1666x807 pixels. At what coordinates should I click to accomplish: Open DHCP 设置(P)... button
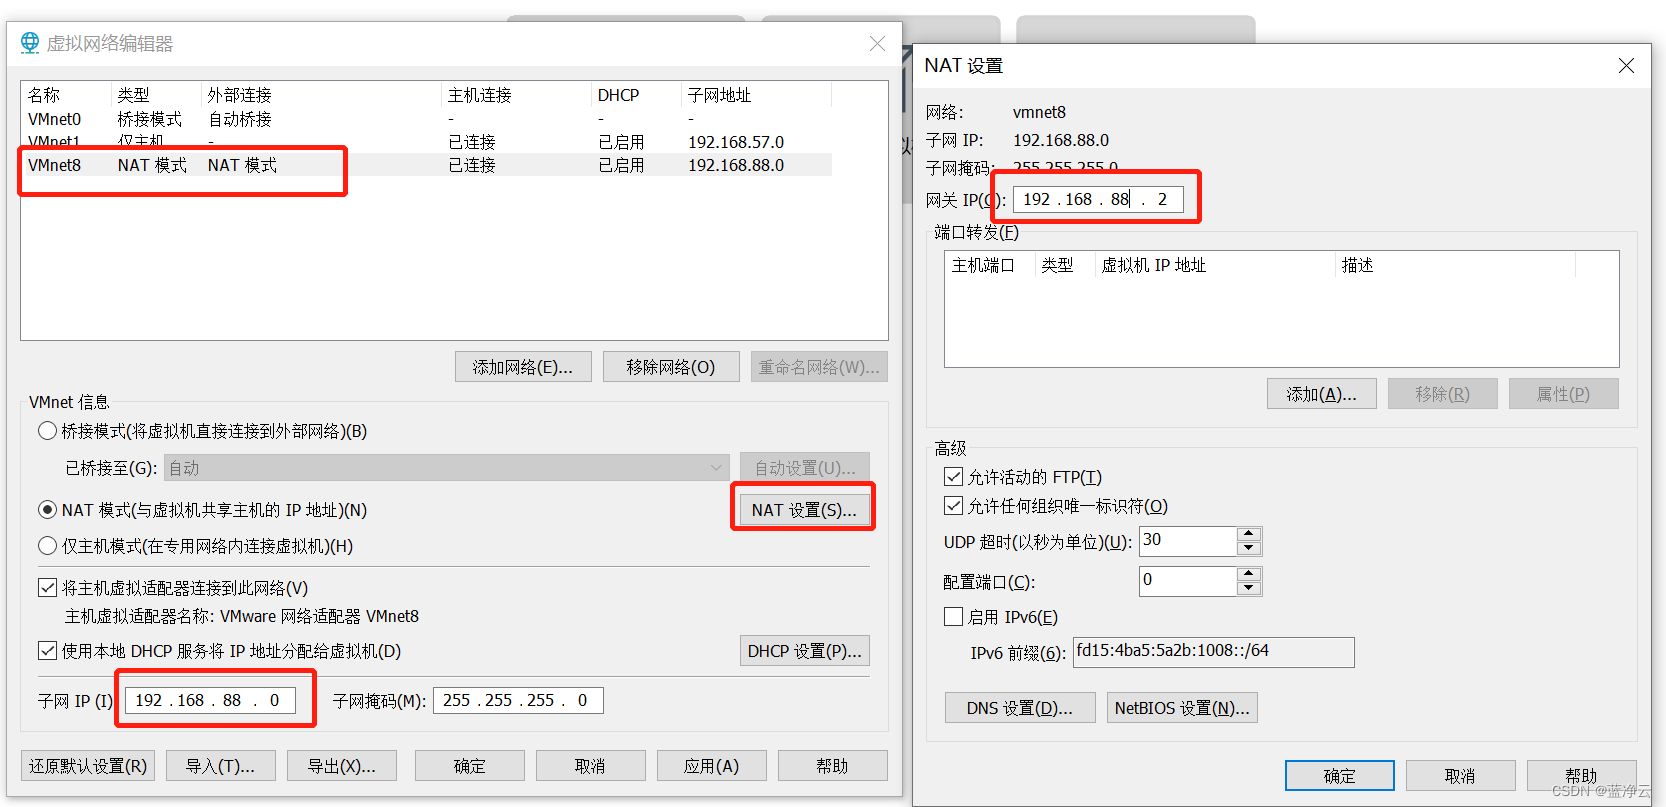[x=804, y=651]
